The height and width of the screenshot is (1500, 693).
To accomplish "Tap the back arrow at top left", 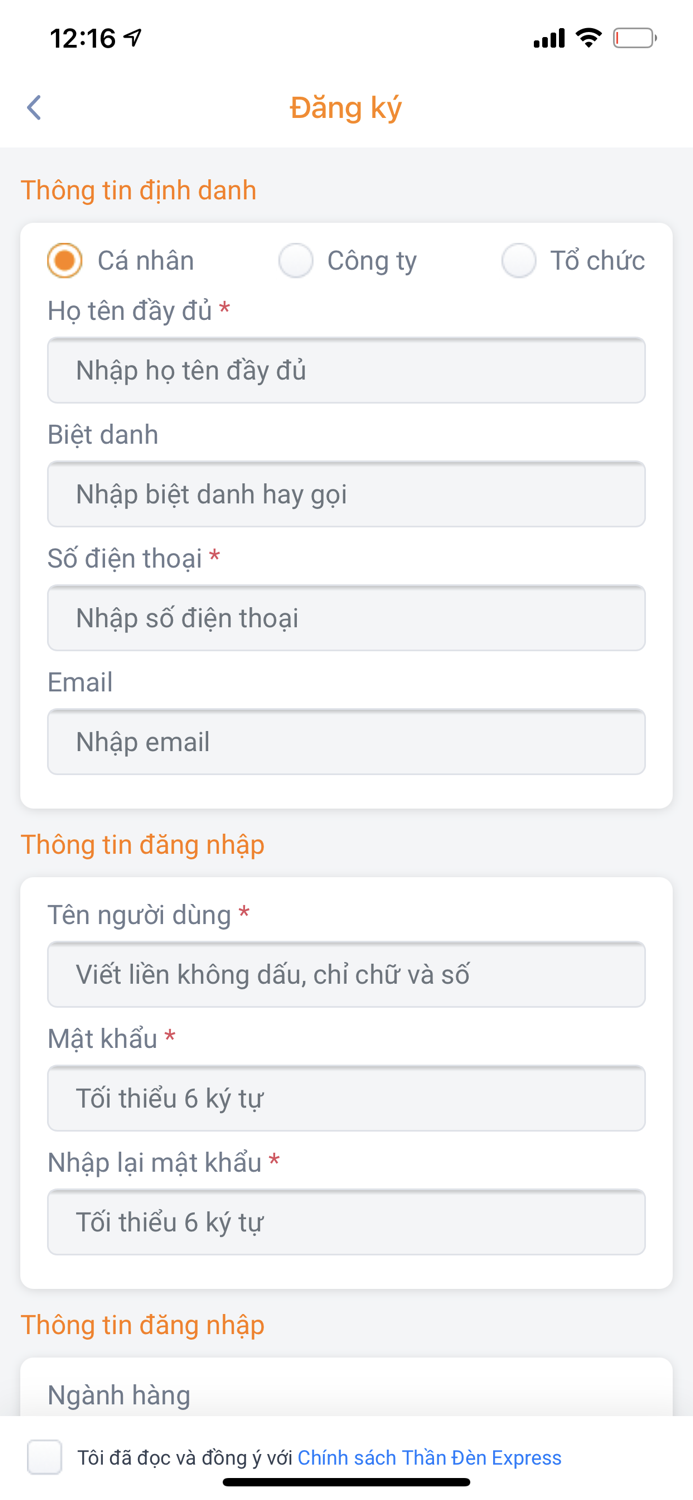I will (33, 107).
